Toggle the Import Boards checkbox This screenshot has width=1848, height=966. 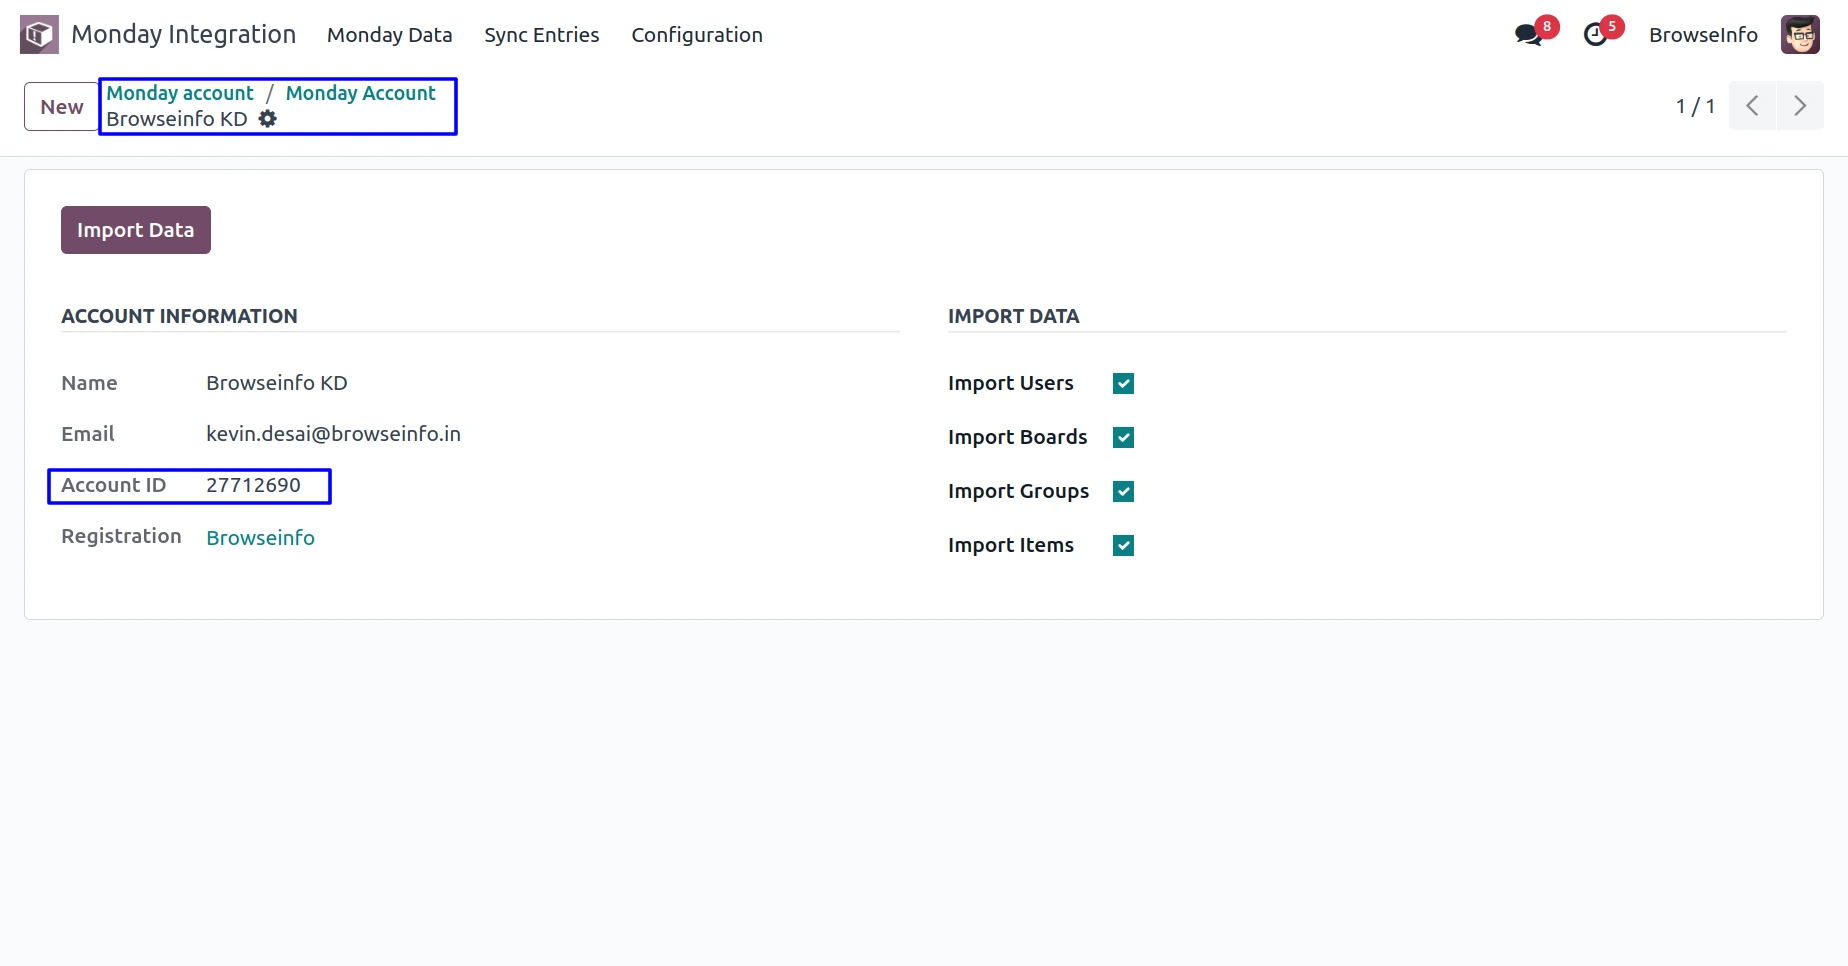1123,438
